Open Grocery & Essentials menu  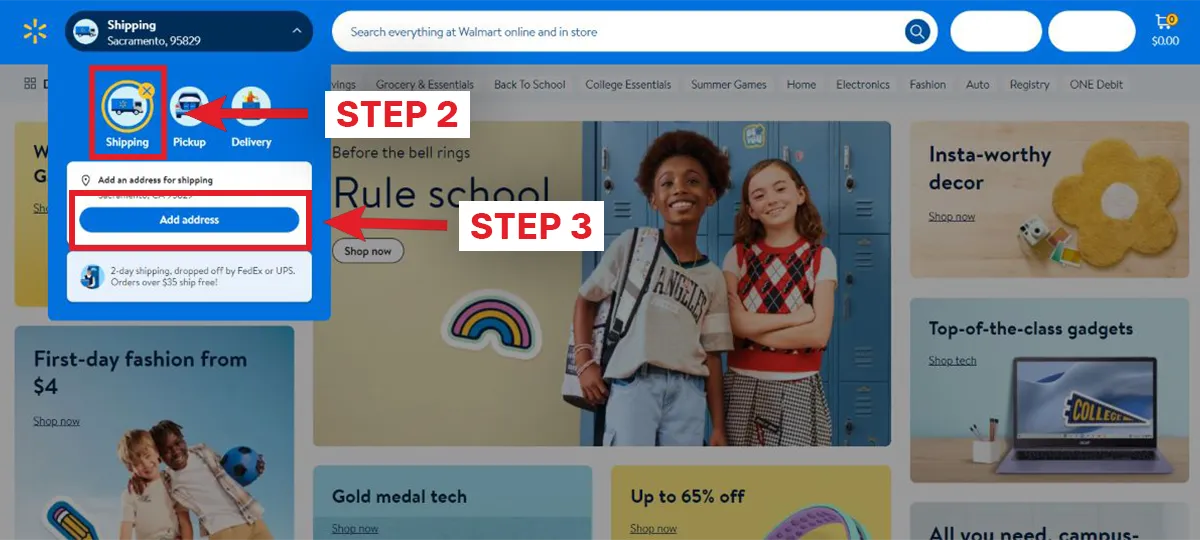point(425,85)
